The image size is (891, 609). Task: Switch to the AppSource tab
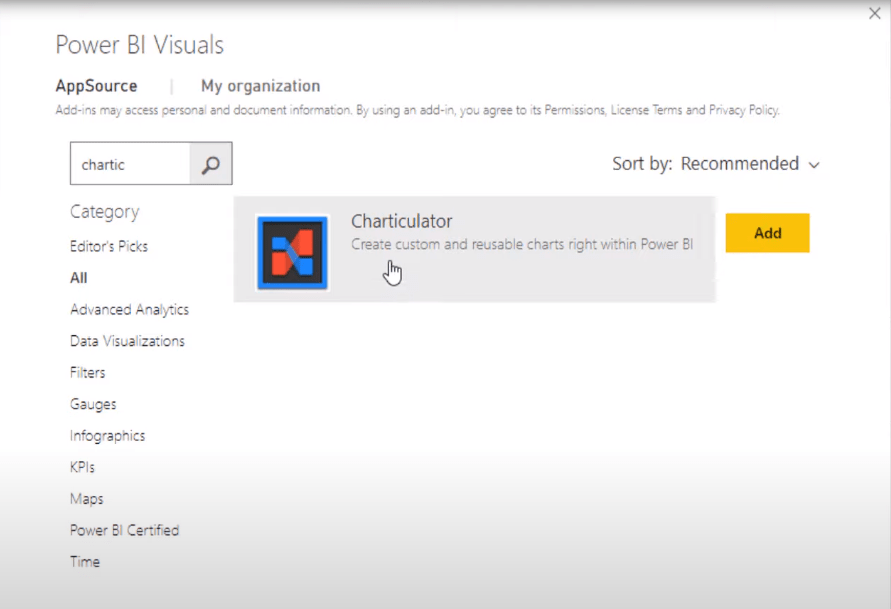click(x=96, y=86)
